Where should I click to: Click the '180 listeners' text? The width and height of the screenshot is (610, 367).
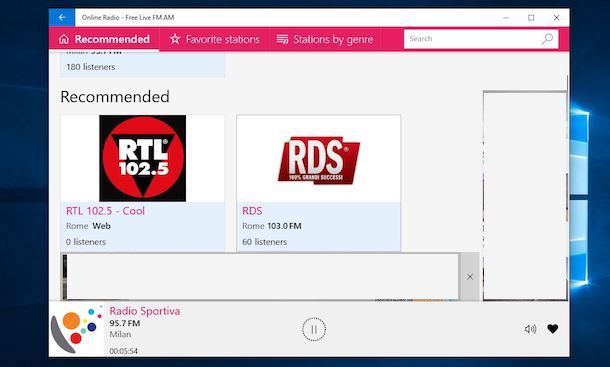(x=91, y=67)
